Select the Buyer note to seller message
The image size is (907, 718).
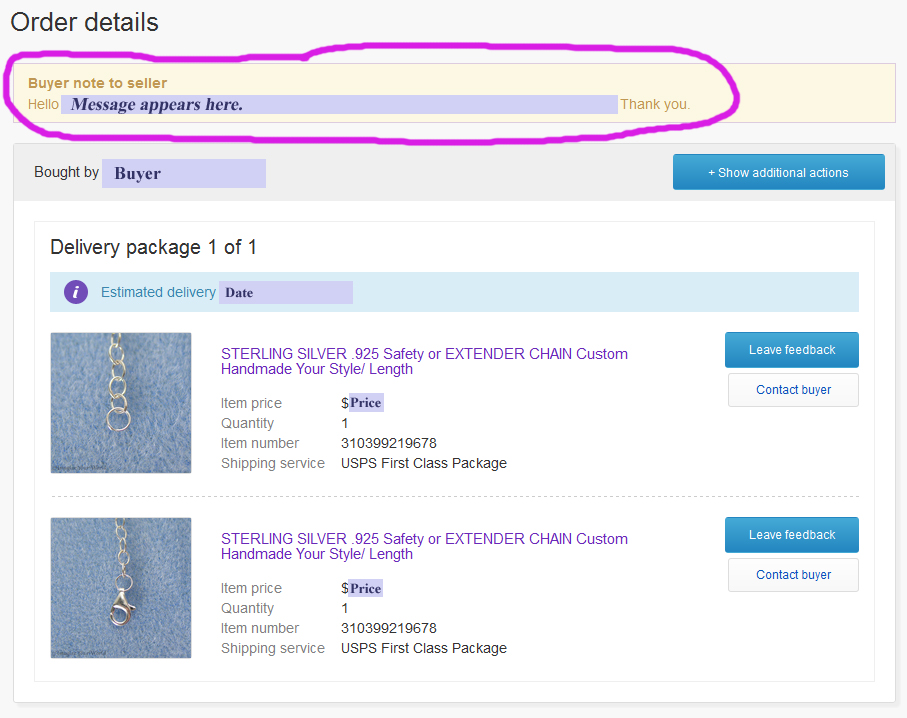pyautogui.click(x=339, y=104)
